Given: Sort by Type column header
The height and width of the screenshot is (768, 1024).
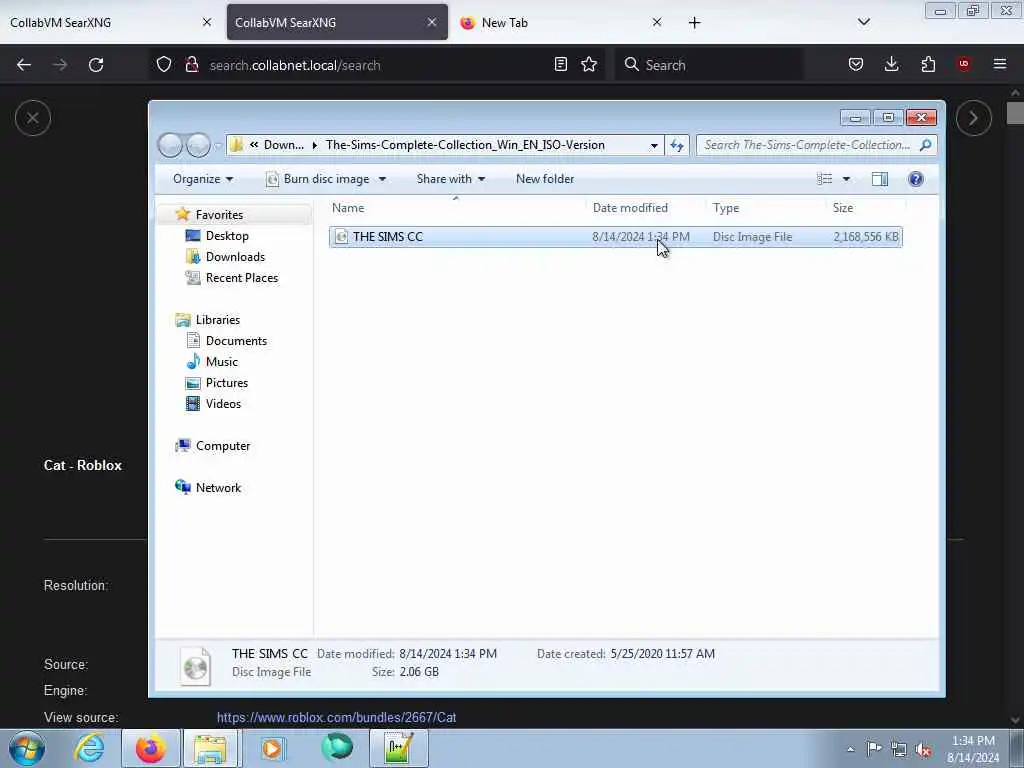Looking at the screenshot, I should (766, 208).
